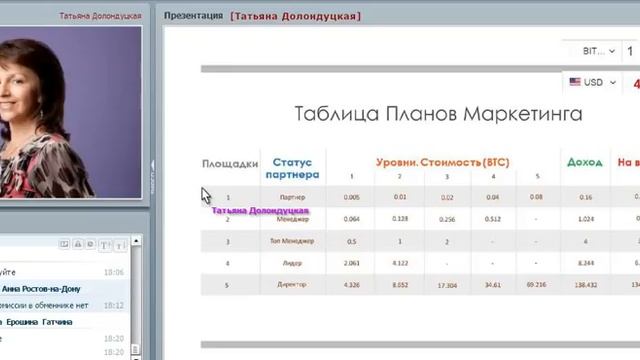This screenshot has height=360, width=640.
Task: Click the 8.244 income cell
Action: [586, 263]
